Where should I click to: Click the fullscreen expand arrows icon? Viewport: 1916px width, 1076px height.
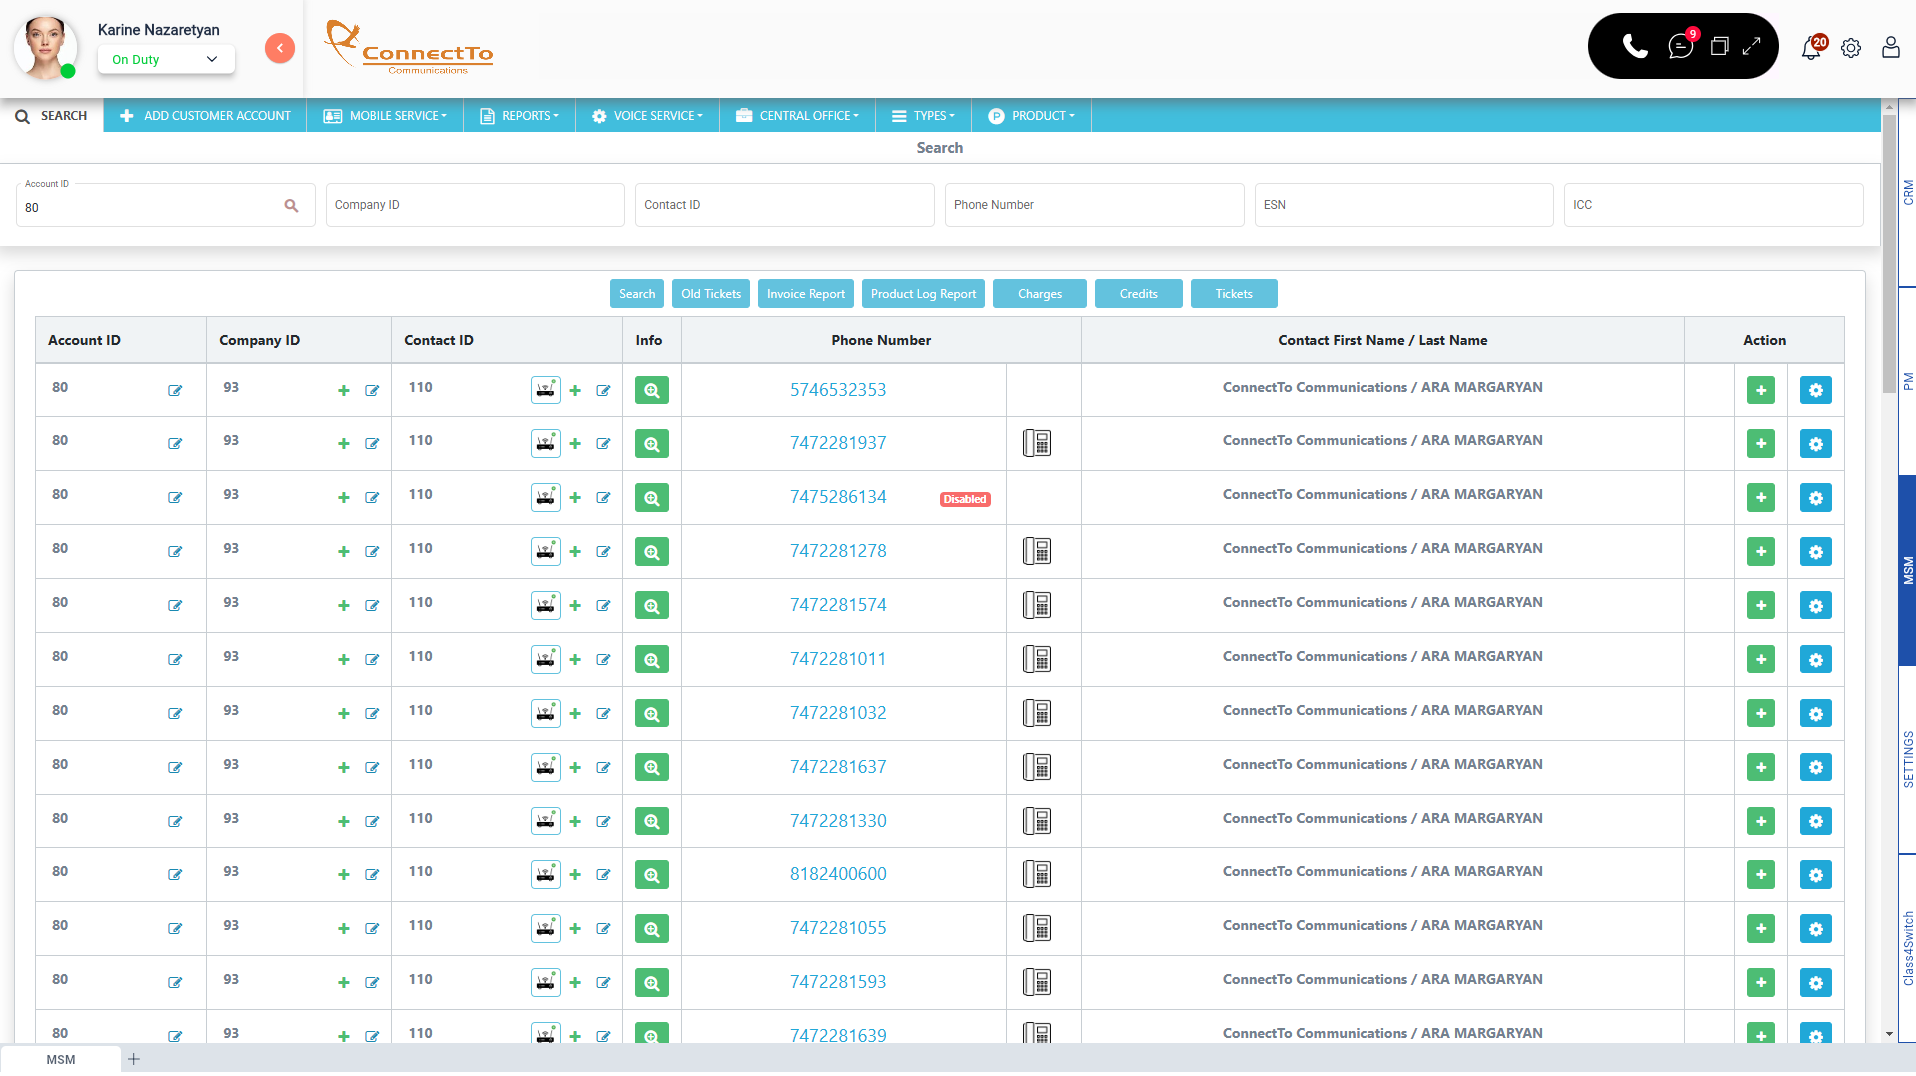[x=1751, y=46]
